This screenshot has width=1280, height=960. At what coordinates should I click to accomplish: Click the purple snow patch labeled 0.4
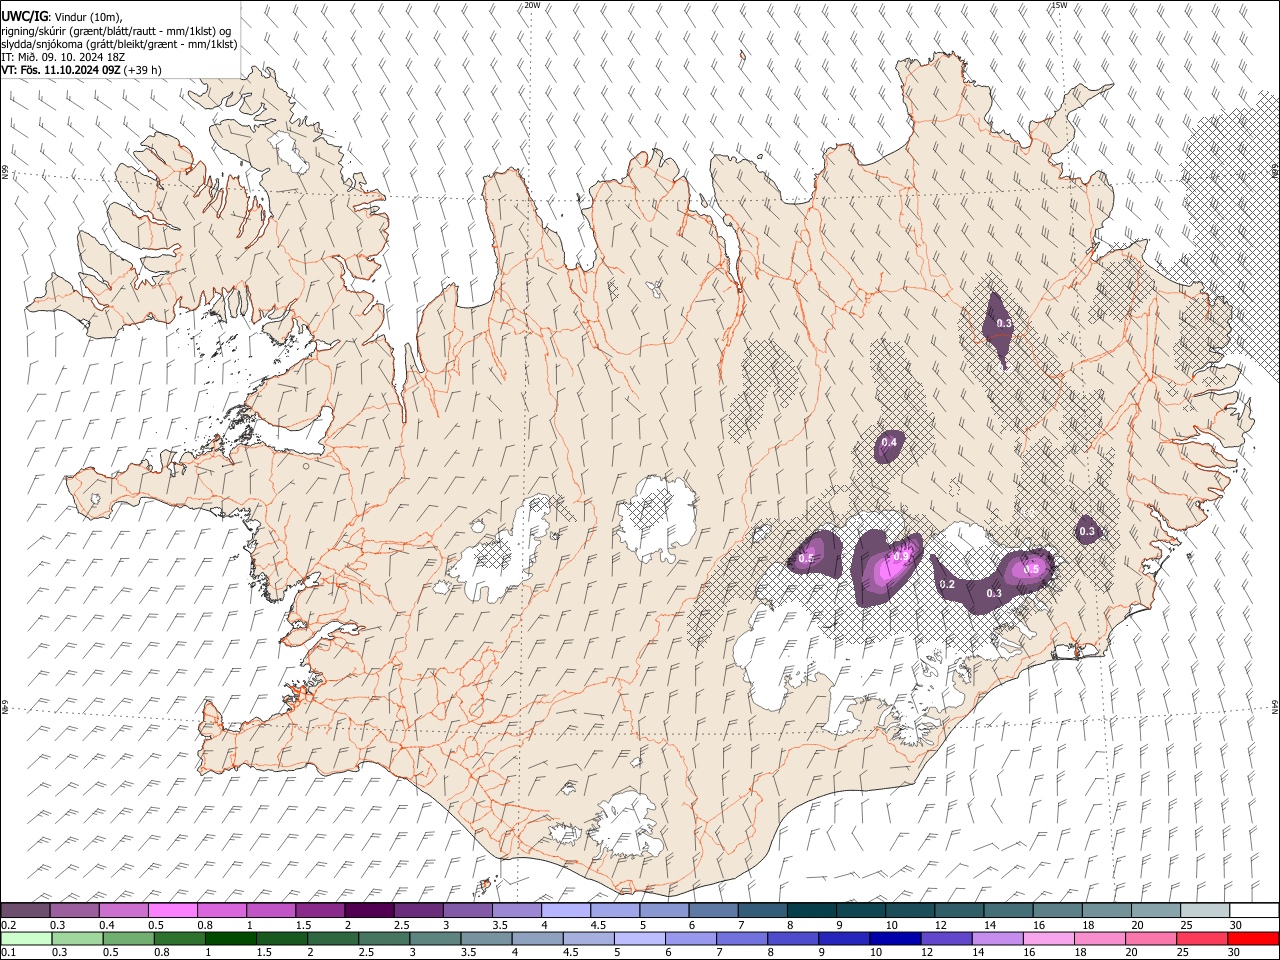[x=888, y=447]
